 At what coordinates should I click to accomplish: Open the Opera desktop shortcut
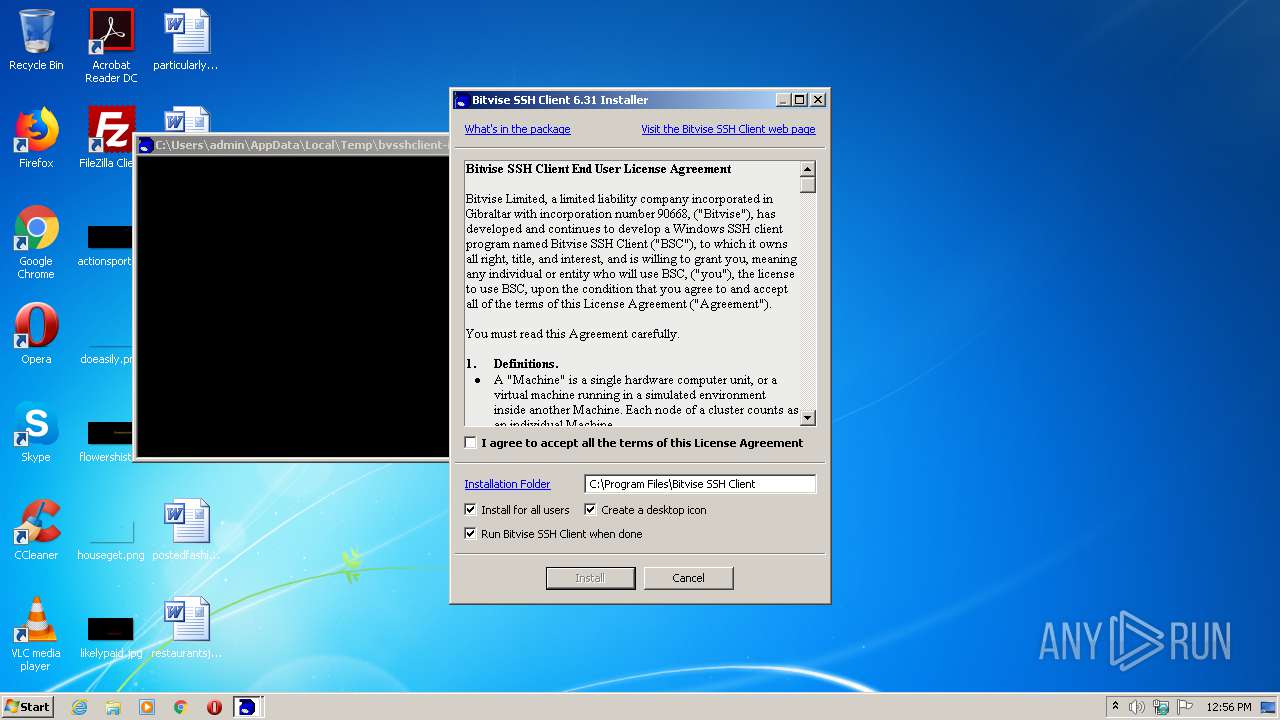tap(36, 334)
